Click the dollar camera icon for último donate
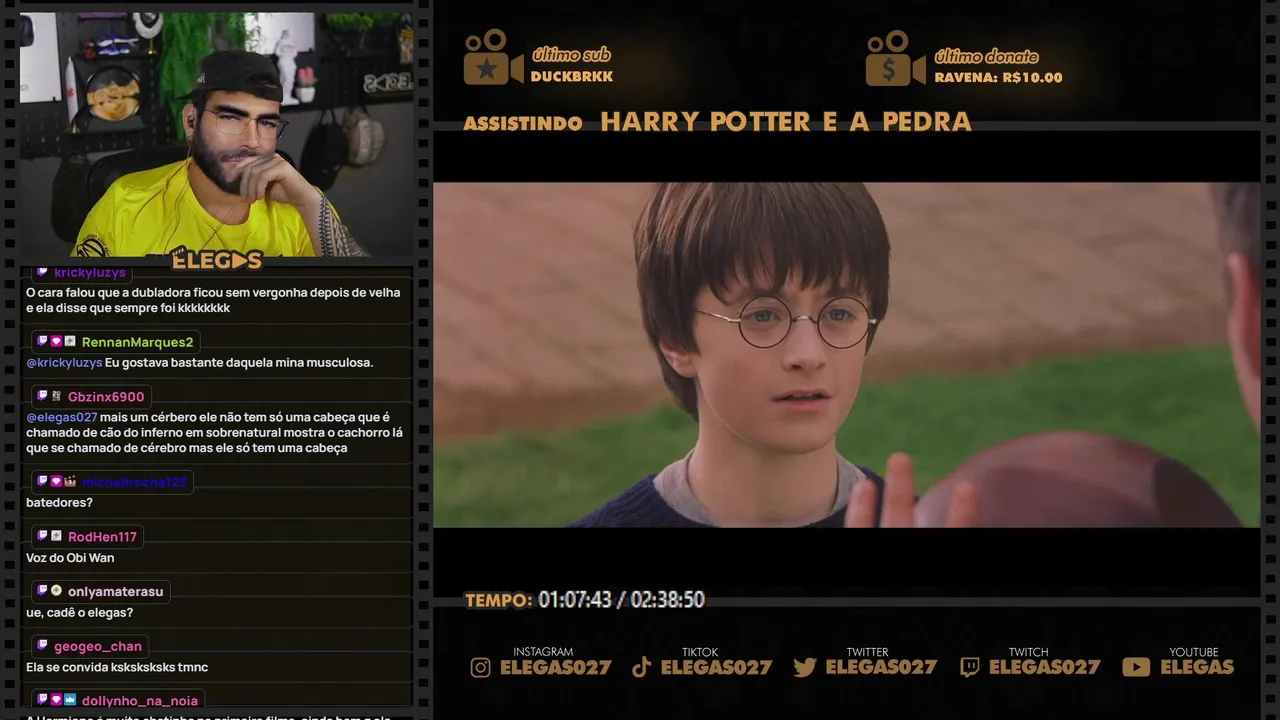Image resolution: width=1280 pixels, height=720 pixels. click(x=896, y=57)
